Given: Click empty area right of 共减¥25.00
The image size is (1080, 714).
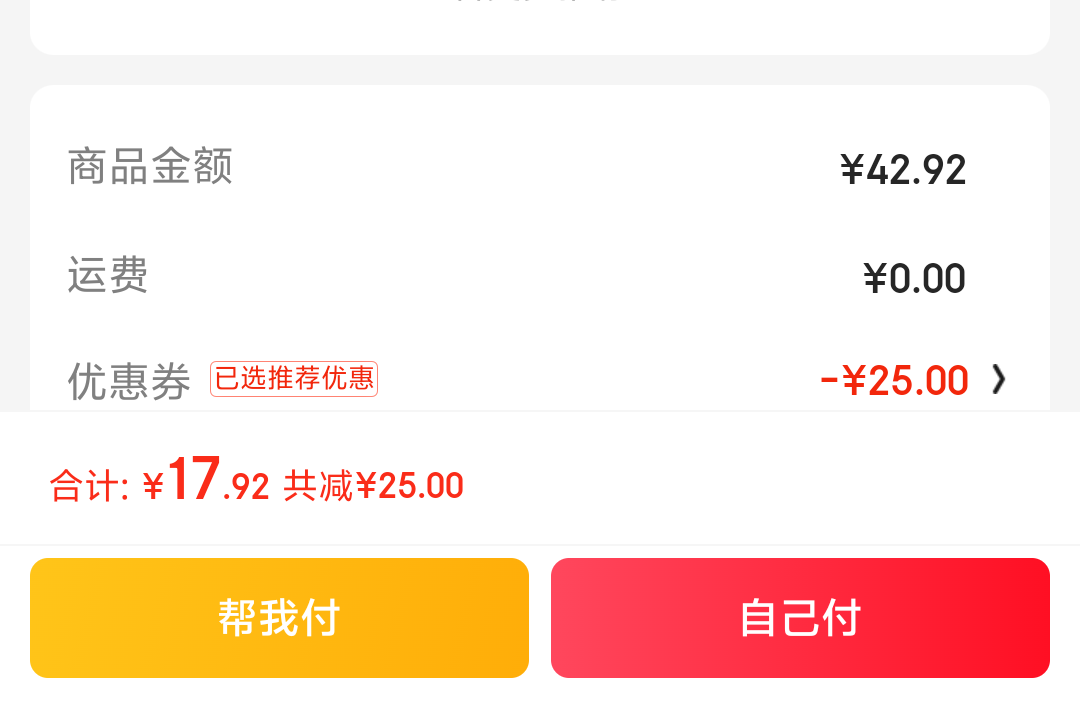Looking at the screenshot, I should (758, 485).
